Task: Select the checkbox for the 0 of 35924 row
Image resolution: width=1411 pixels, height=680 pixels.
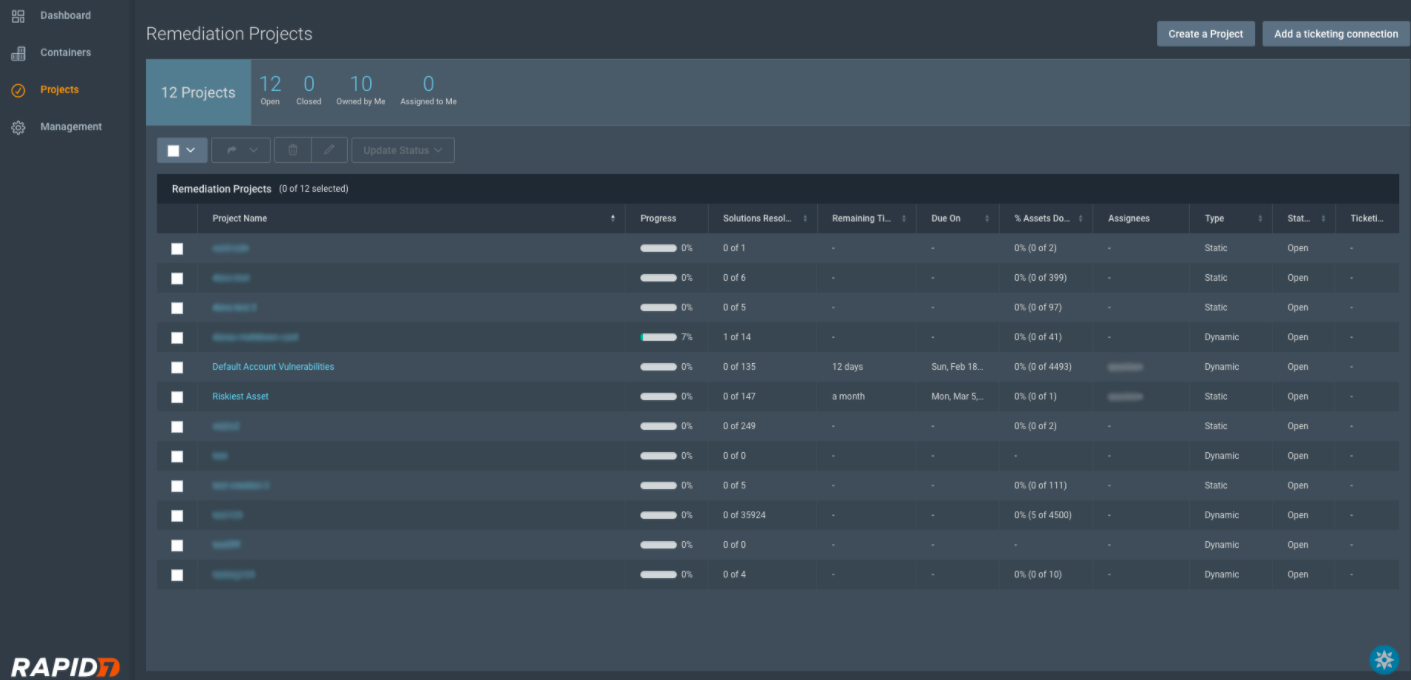Action: 177,515
